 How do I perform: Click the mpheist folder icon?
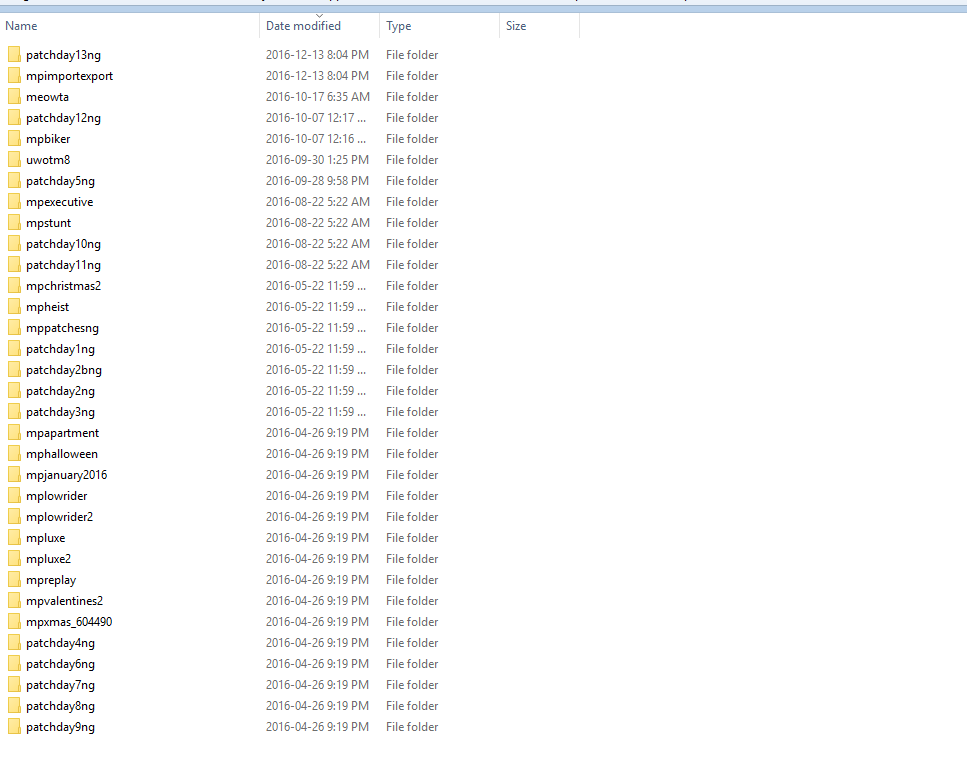pos(14,306)
